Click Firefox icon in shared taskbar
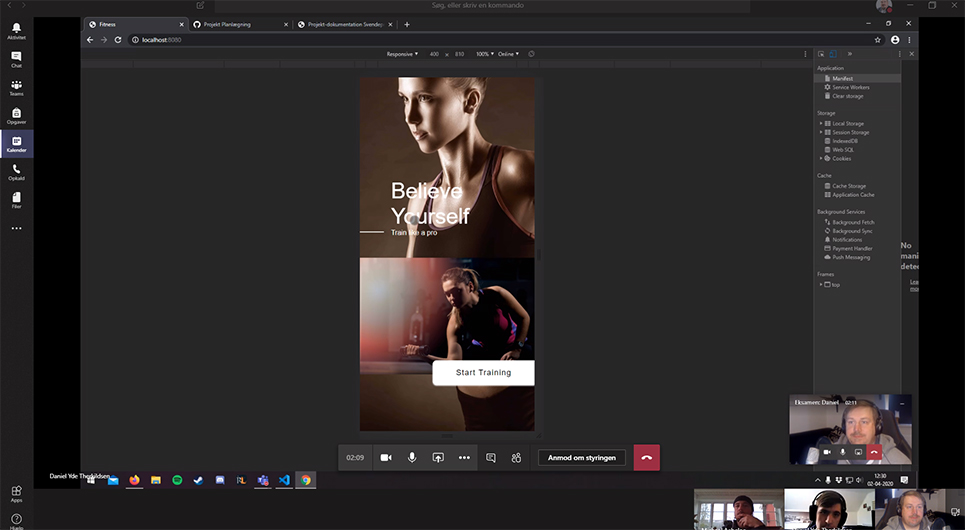The height and width of the screenshot is (530, 965). click(x=134, y=480)
